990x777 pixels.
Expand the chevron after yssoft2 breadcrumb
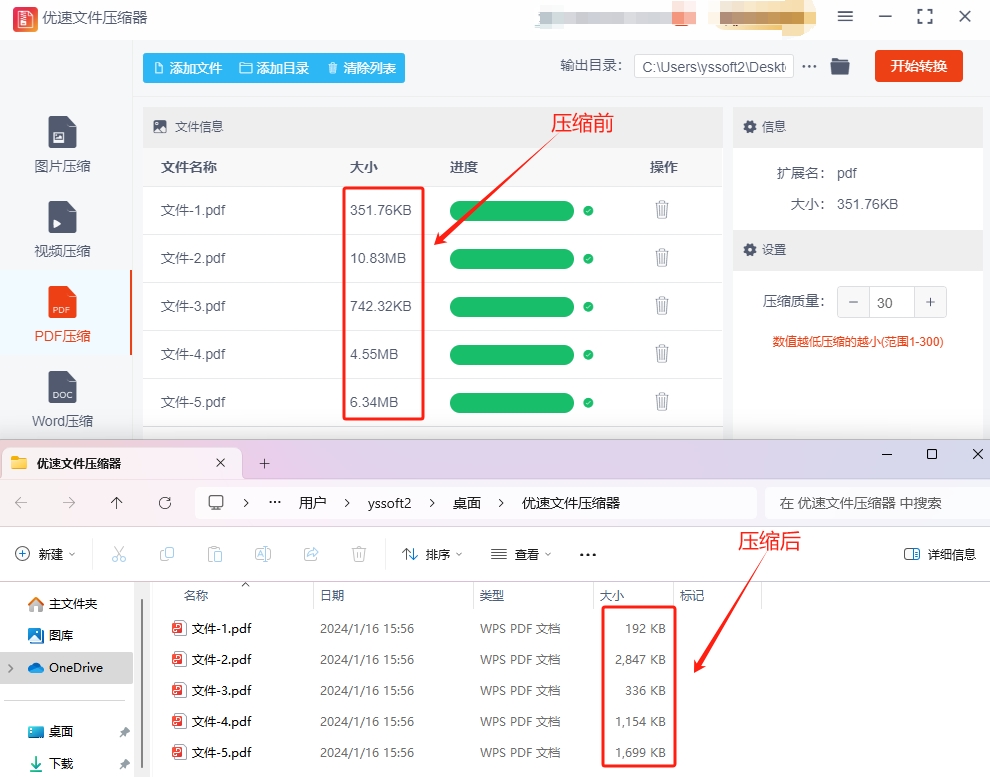432,503
